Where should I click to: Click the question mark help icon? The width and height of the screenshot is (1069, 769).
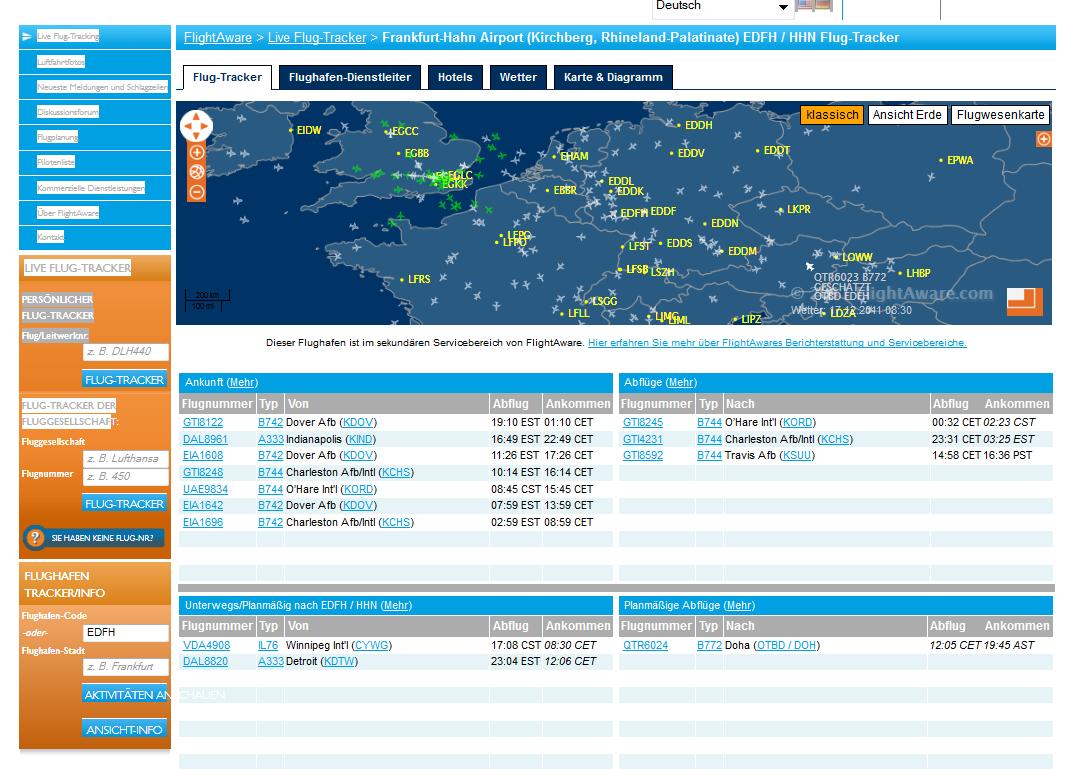click(x=34, y=538)
